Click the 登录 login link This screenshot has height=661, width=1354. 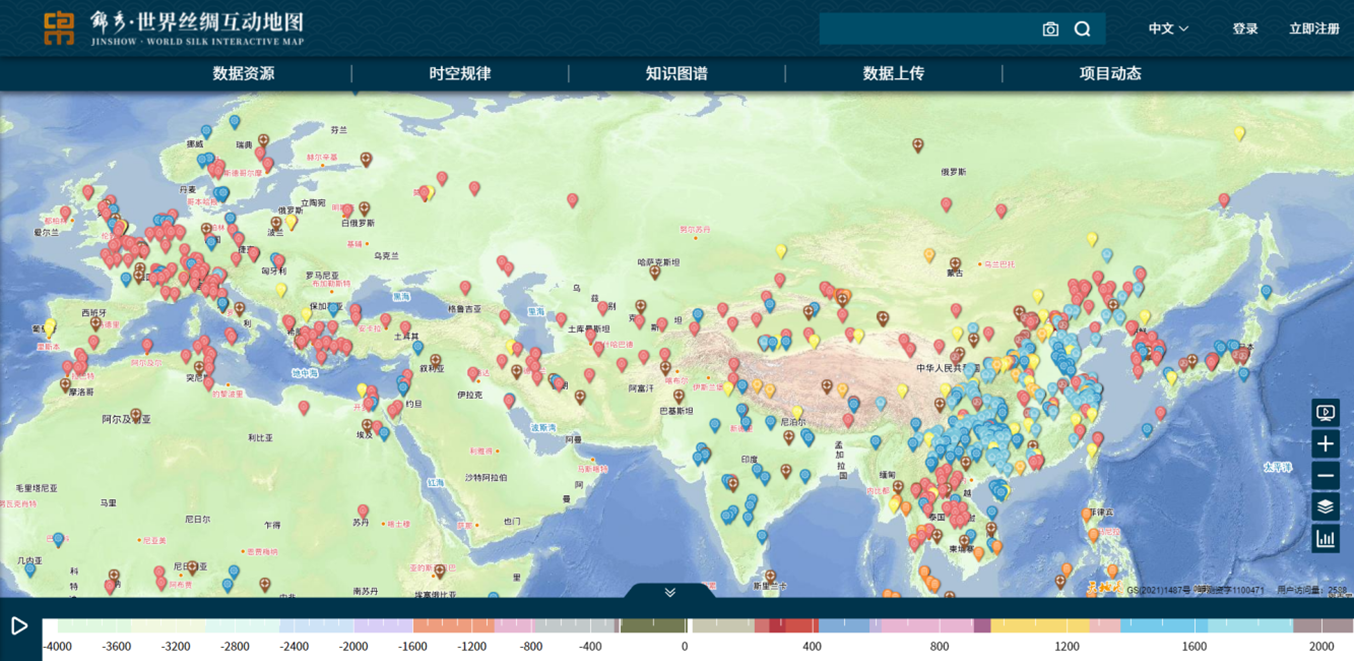point(1245,29)
